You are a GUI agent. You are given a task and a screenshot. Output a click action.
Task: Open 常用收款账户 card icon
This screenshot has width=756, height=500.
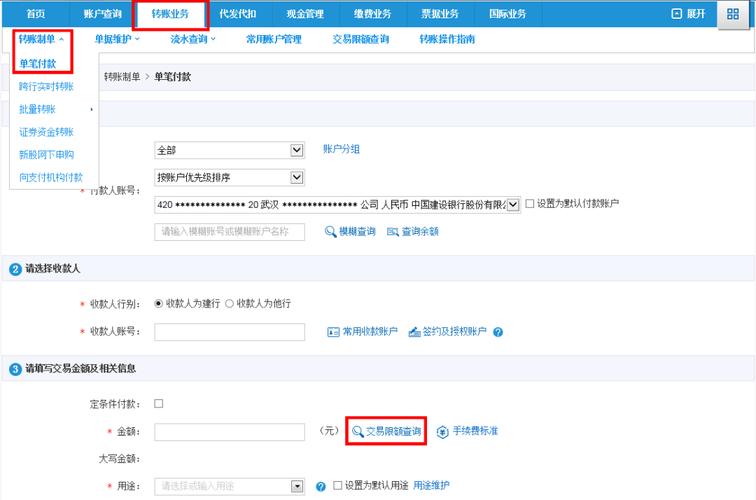point(333,332)
